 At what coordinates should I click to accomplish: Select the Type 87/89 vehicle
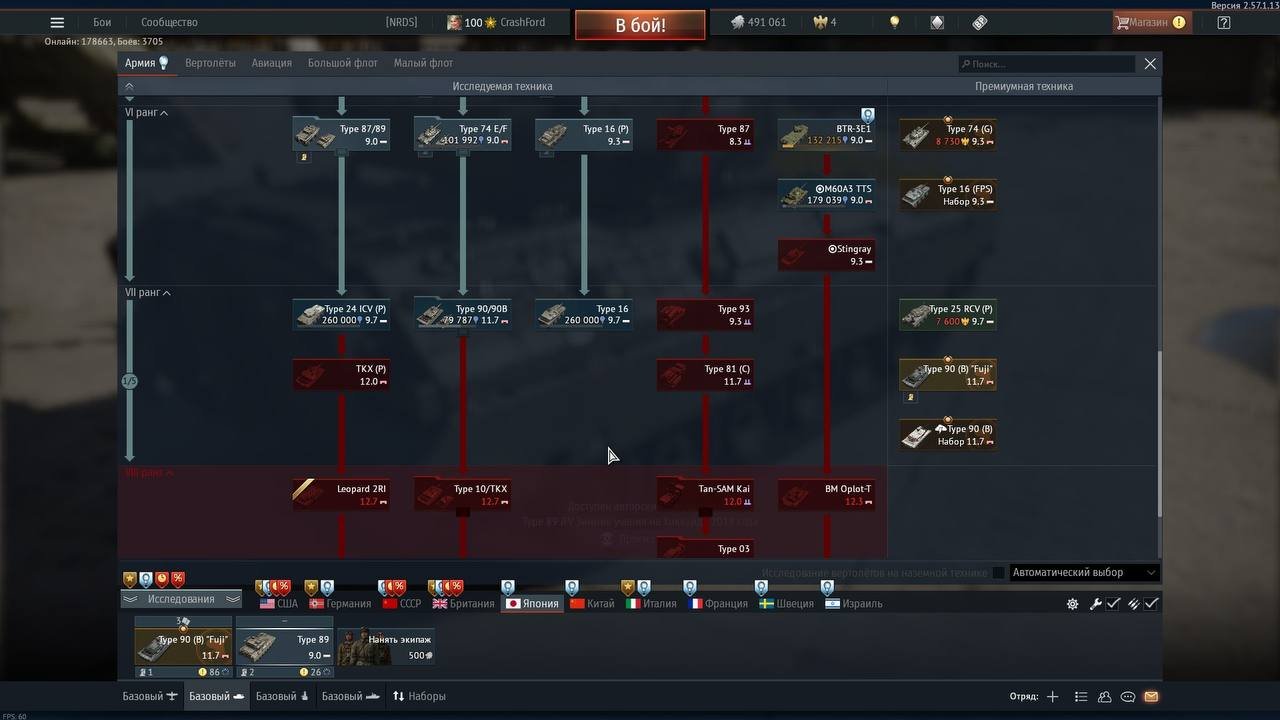click(341, 135)
